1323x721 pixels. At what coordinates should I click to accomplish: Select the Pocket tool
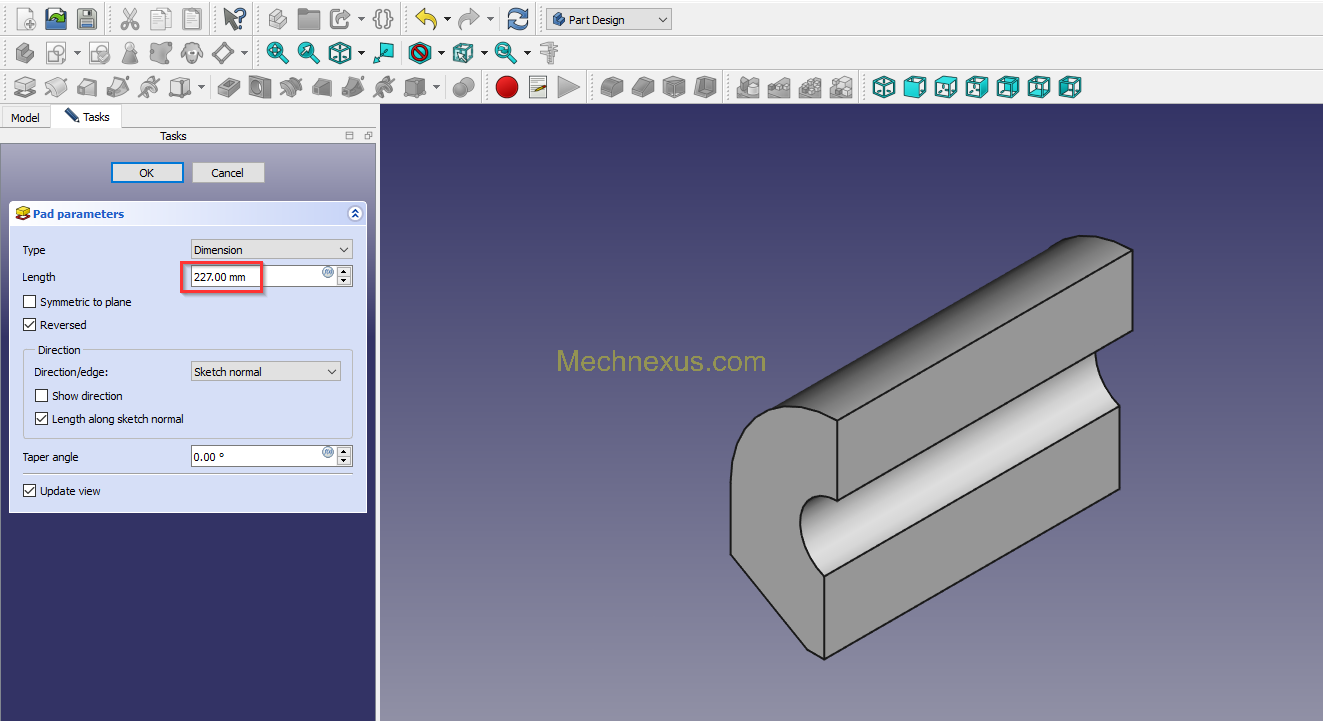point(229,87)
